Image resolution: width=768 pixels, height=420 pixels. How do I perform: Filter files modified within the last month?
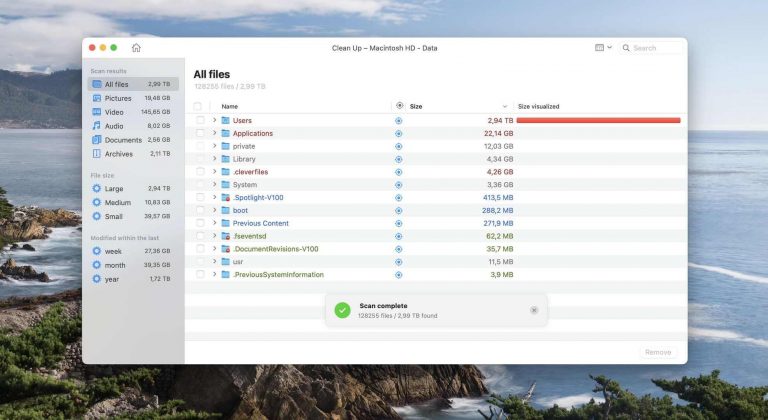tap(114, 265)
